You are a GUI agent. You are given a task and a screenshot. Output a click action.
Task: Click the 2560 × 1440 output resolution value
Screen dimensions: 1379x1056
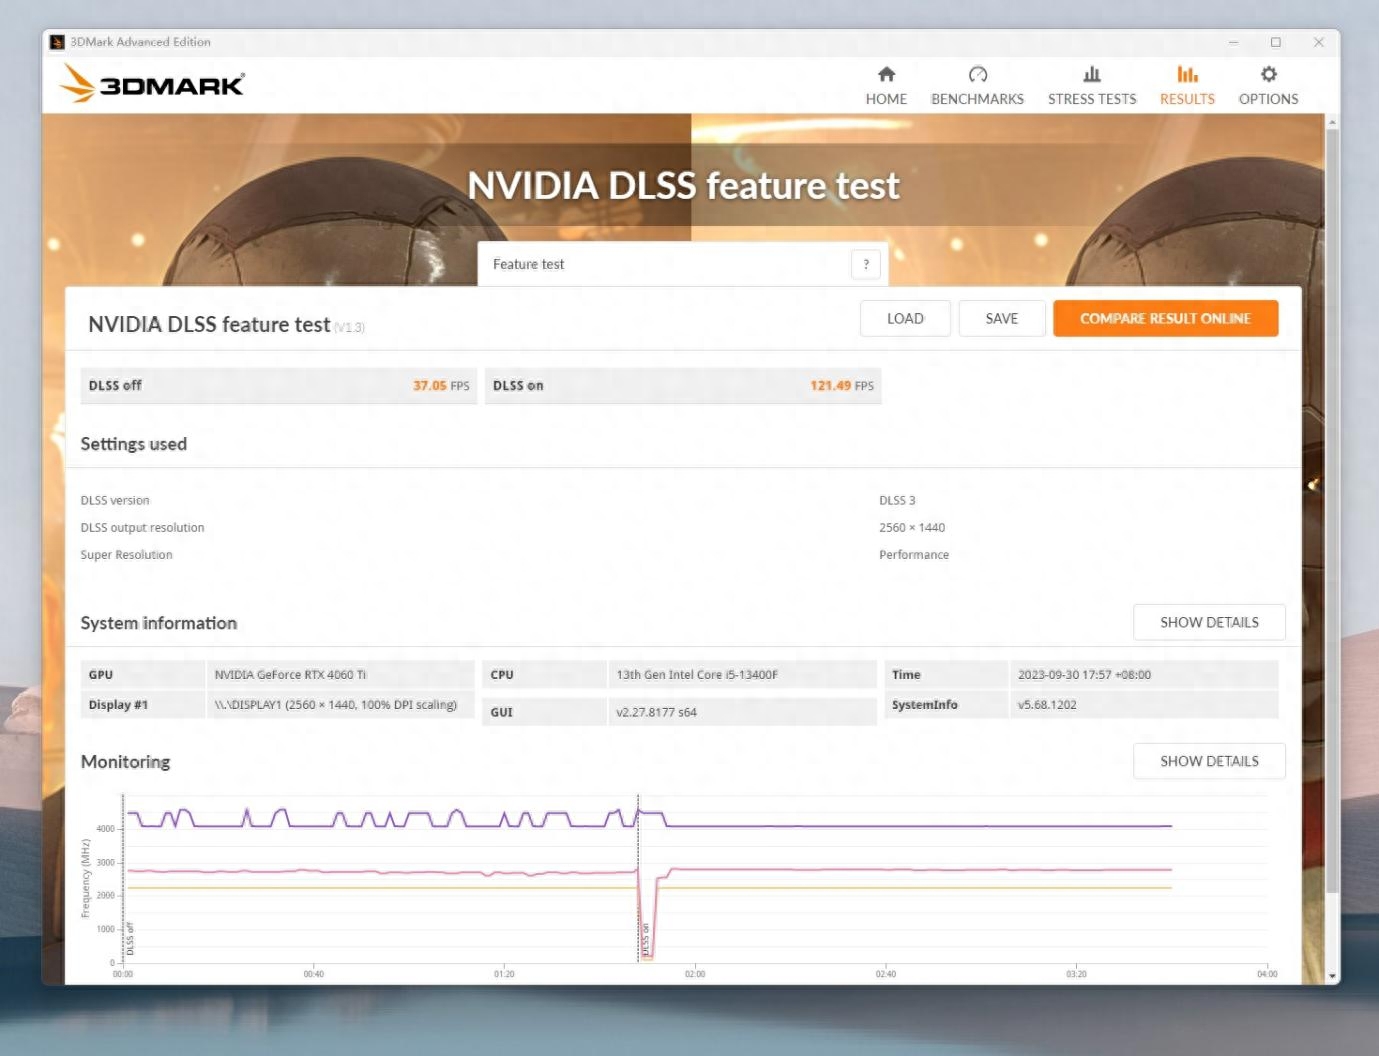[912, 528]
